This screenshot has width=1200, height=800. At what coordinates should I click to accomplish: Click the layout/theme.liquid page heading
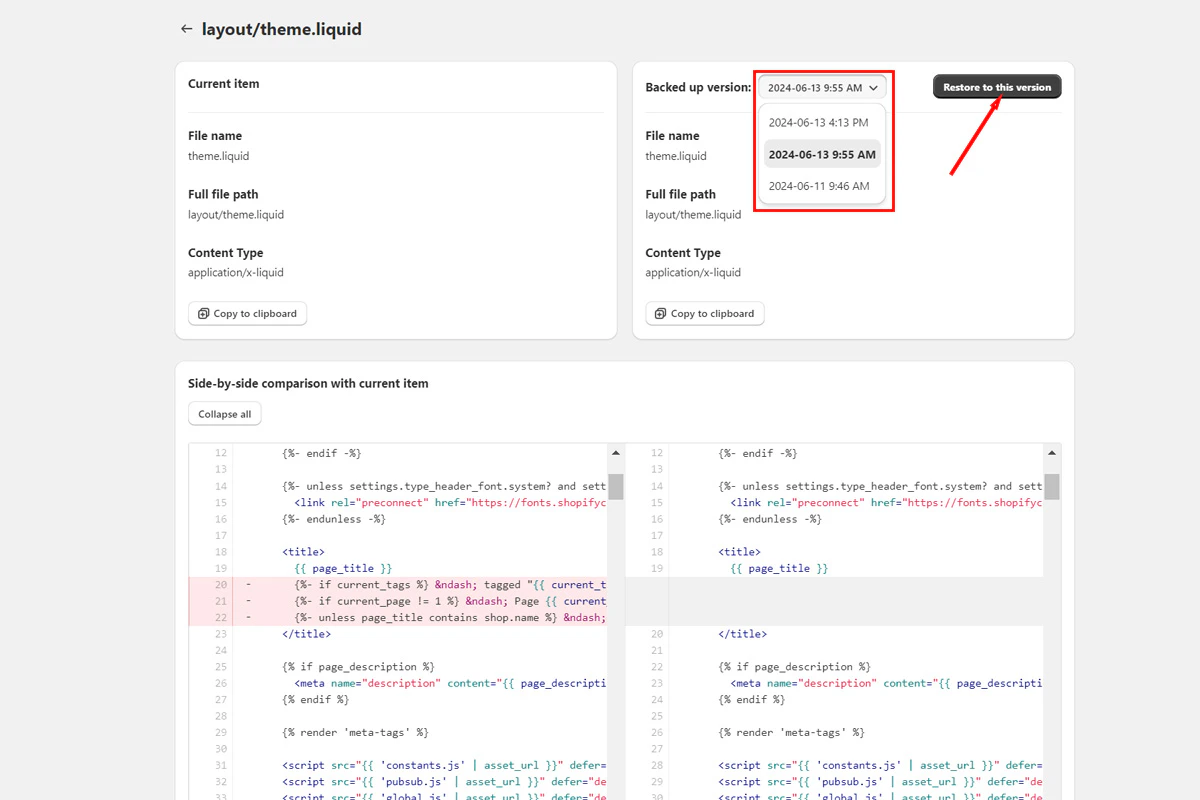(x=282, y=29)
